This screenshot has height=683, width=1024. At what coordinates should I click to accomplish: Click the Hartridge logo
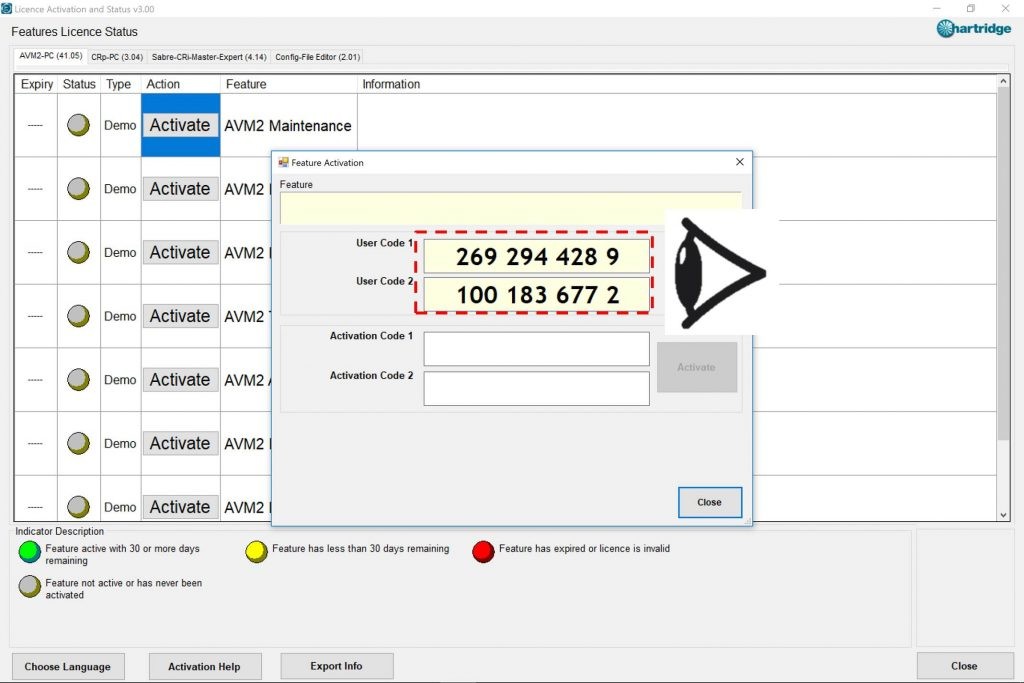[x=974, y=29]
